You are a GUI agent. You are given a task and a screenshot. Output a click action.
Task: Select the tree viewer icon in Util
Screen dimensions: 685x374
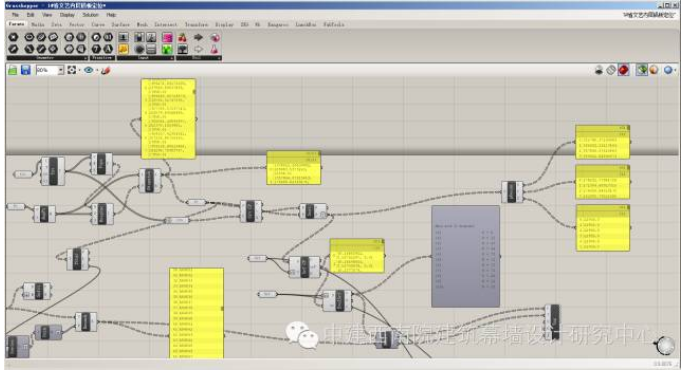click(183, 49)
